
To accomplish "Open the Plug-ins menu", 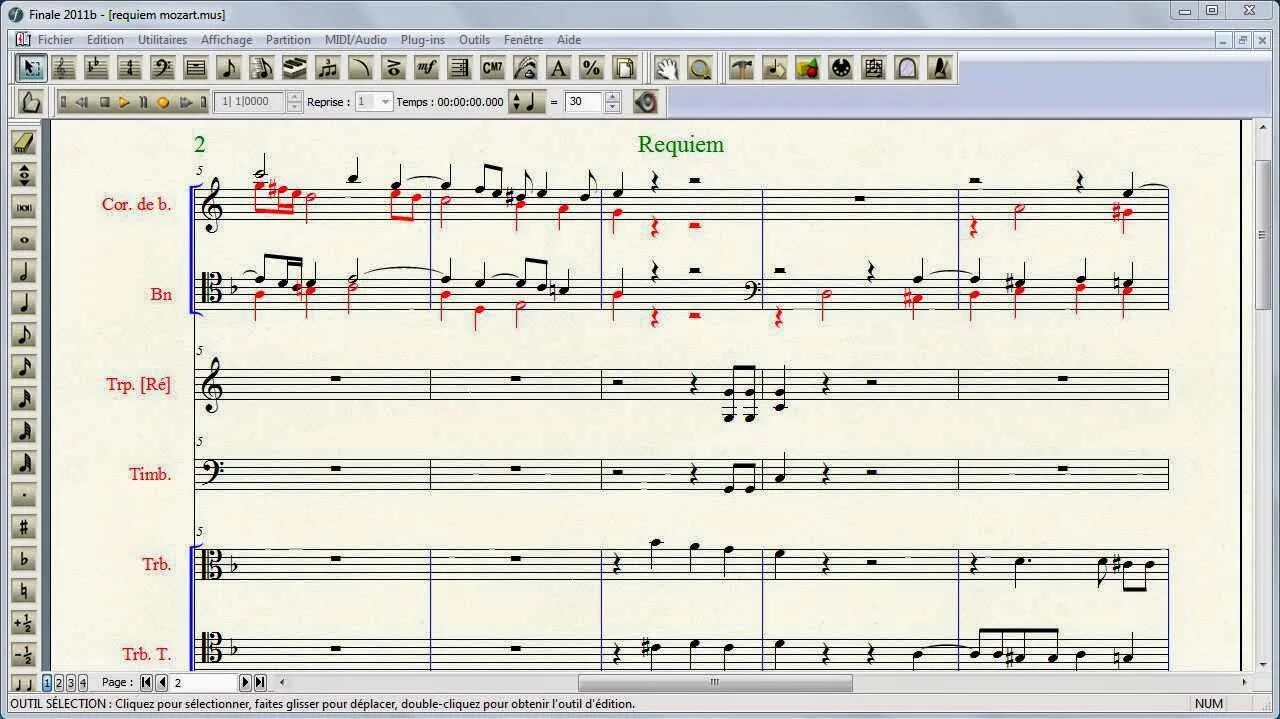I will (x=423, y=40).
